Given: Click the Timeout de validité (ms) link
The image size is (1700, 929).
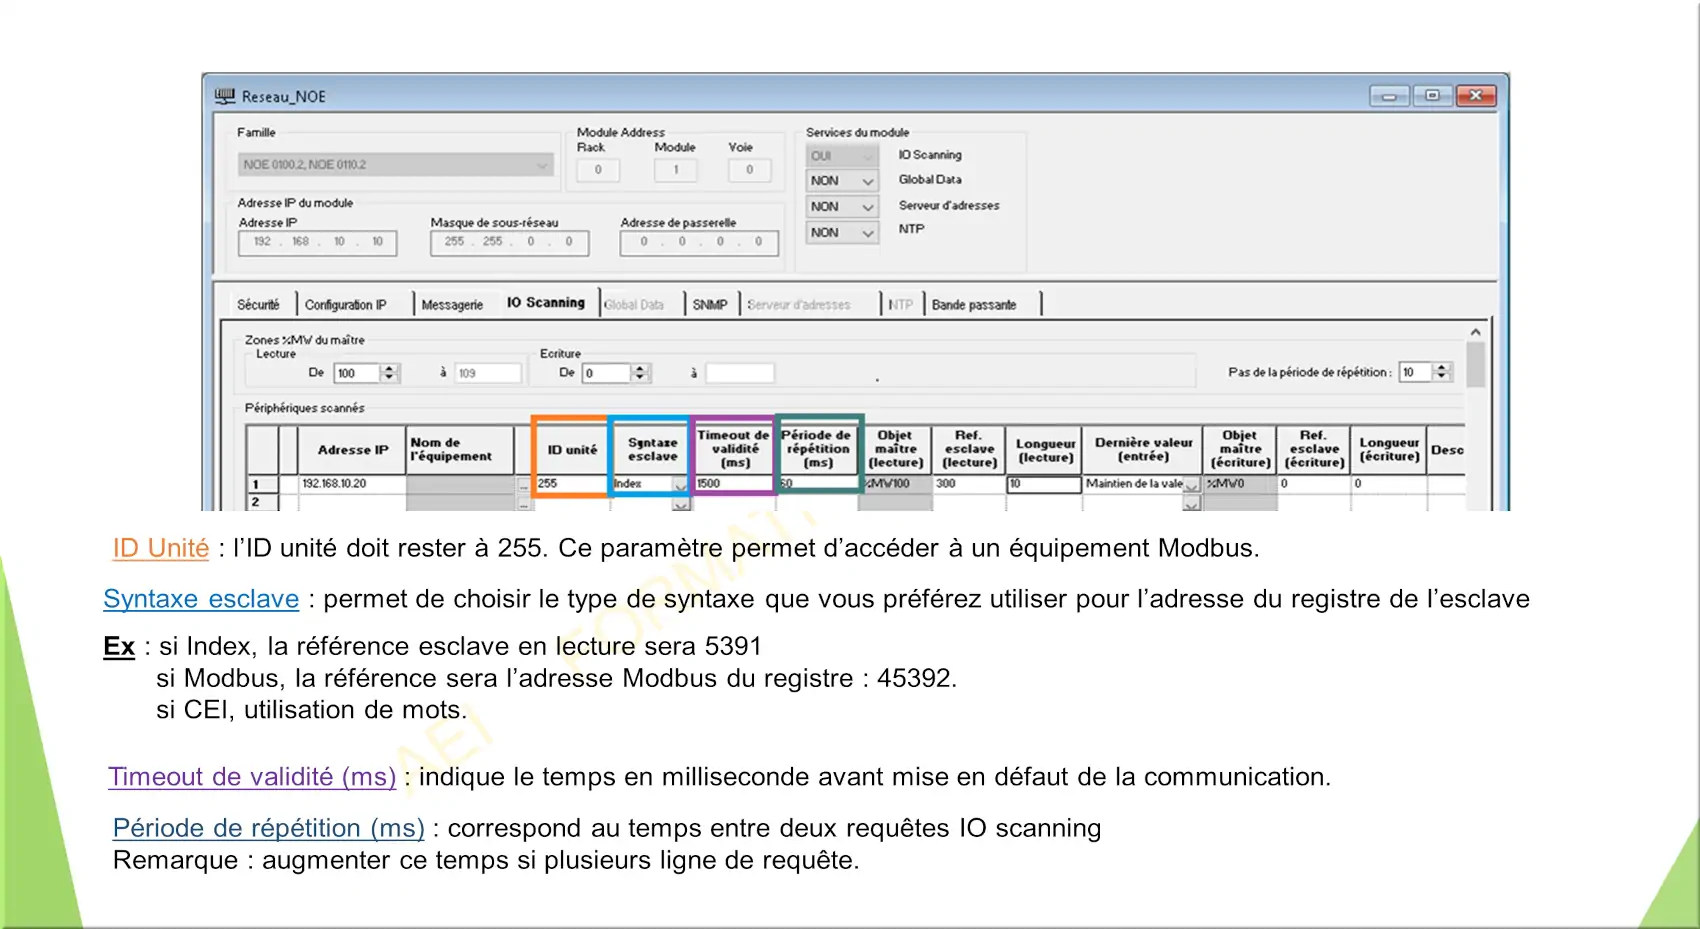Looking at the screenshot, I should coord(252,777).
